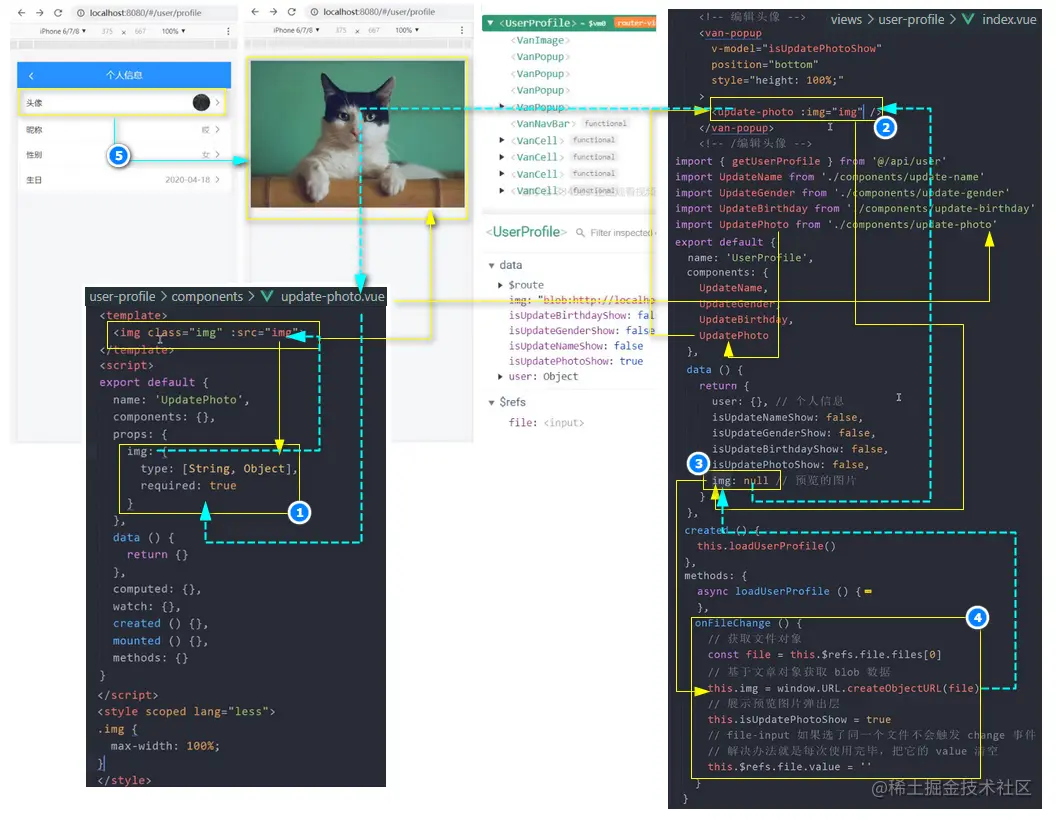Click the round avatar in the 头像 row

pyautogui.click(x=201, y=102)
